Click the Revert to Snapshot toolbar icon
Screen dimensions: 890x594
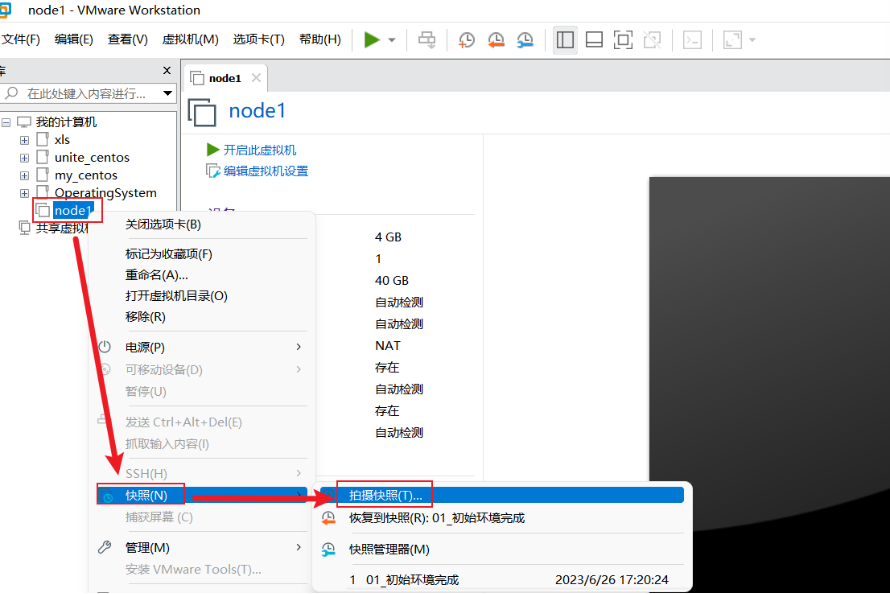pyautogui.click(x=496, y=40)
